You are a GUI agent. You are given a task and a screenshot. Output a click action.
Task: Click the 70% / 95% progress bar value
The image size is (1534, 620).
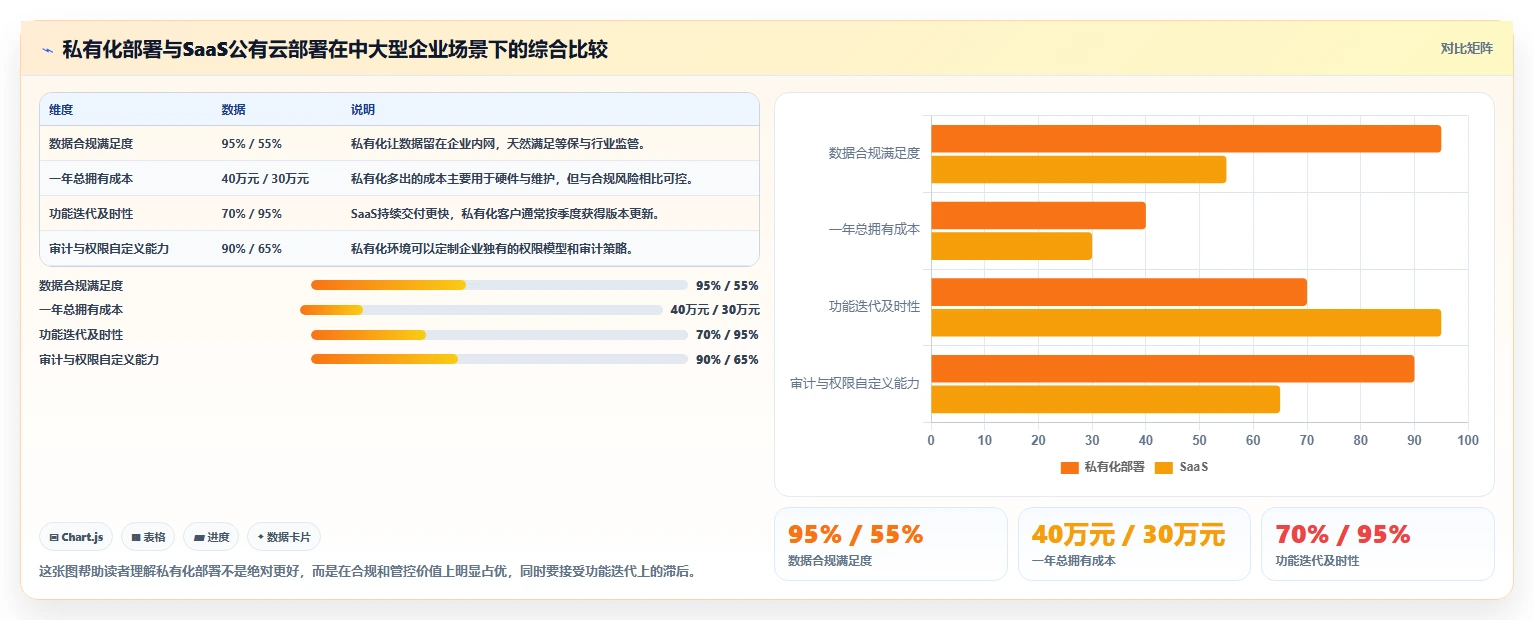tap(727, 334)
